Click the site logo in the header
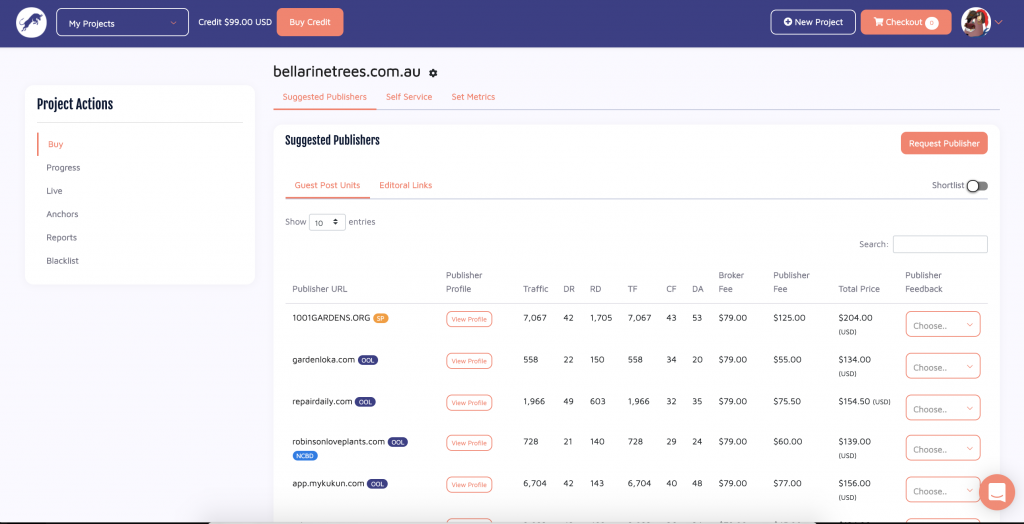This screenshot has height=524, width=1024. pos(31,22)
